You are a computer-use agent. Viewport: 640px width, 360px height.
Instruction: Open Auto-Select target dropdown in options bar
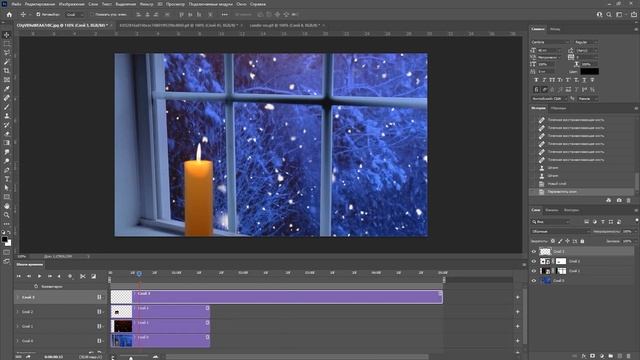(x=75, y=14)
